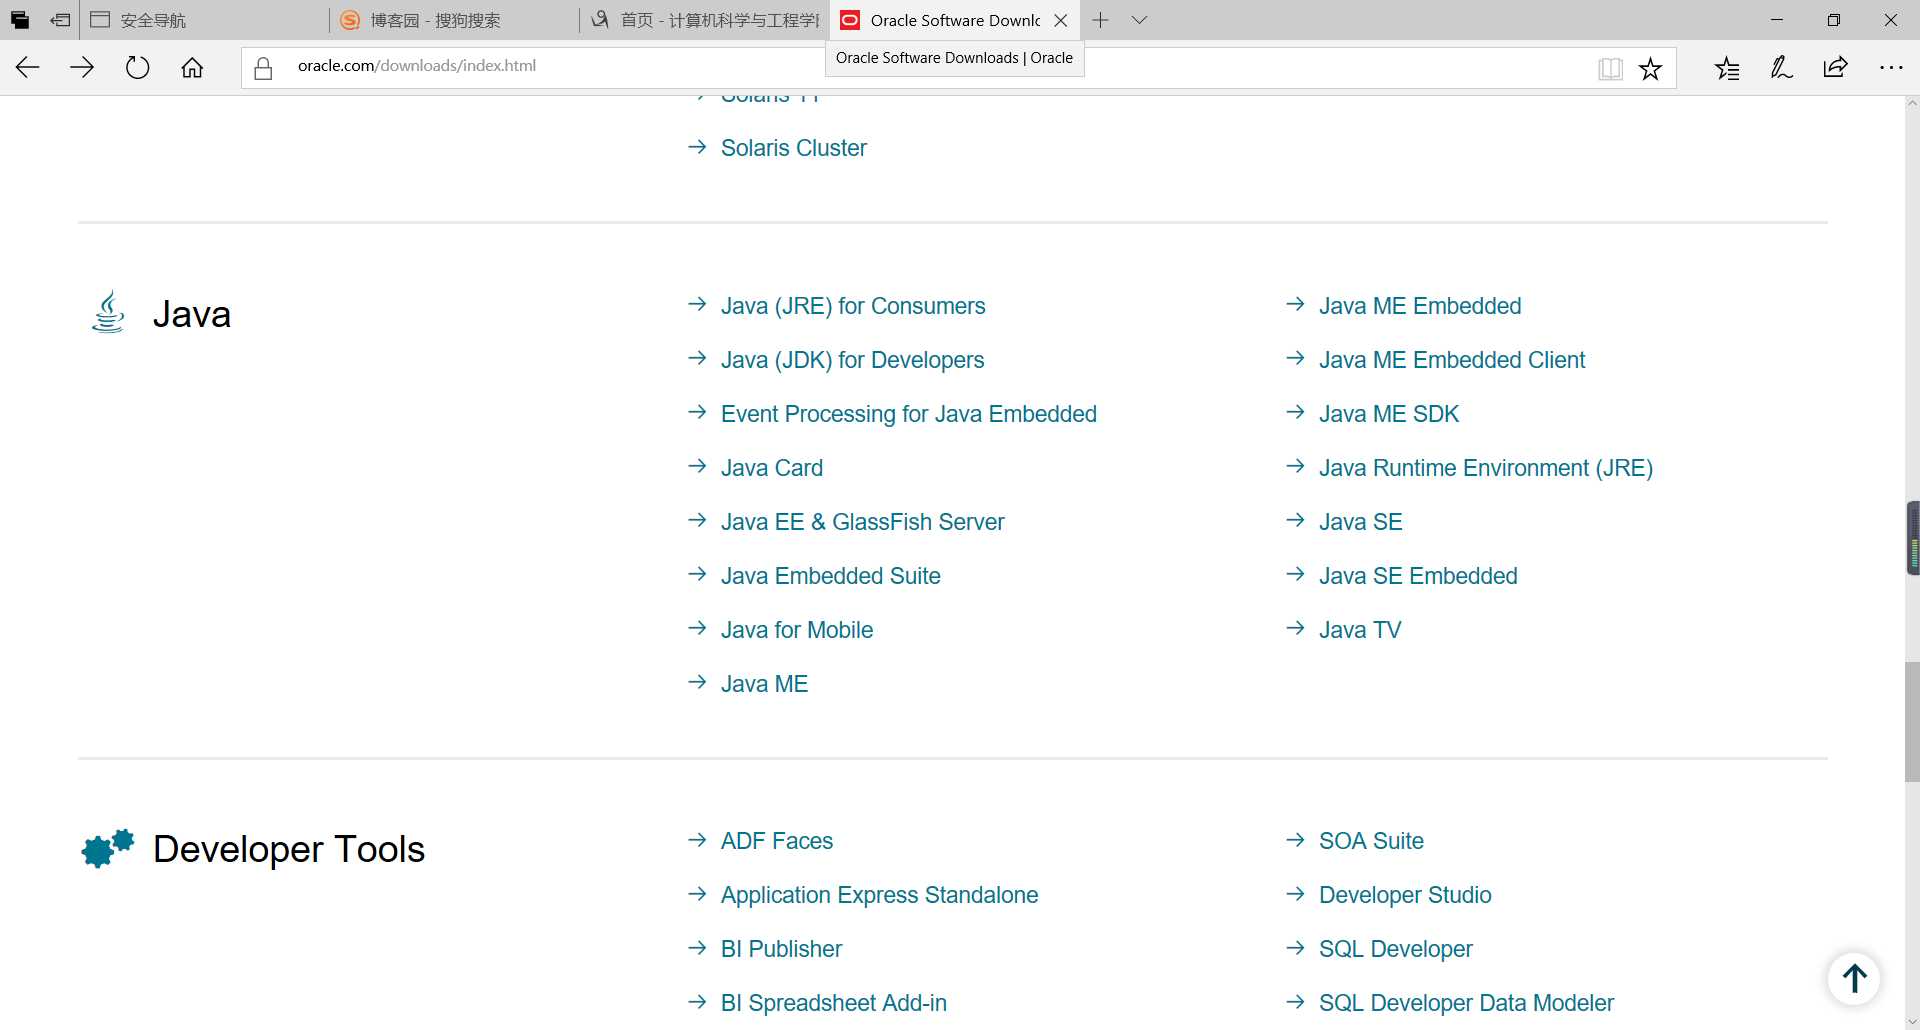Open SQL Developer link
Viewport: 1920px width, 1030px height.
1395,949
